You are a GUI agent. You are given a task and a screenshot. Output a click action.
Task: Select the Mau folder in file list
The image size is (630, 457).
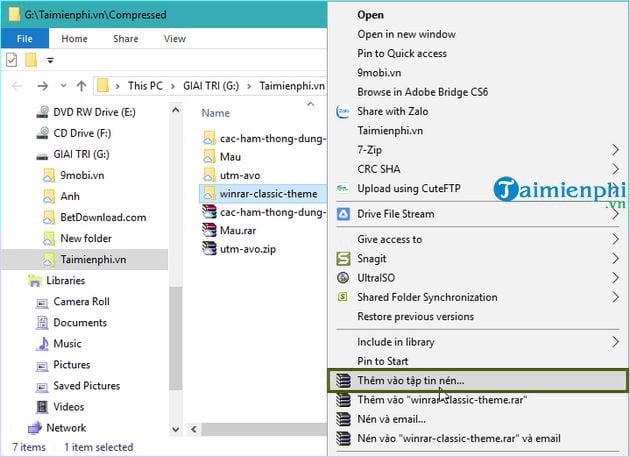pyautogui.click(x=230, y=157)
